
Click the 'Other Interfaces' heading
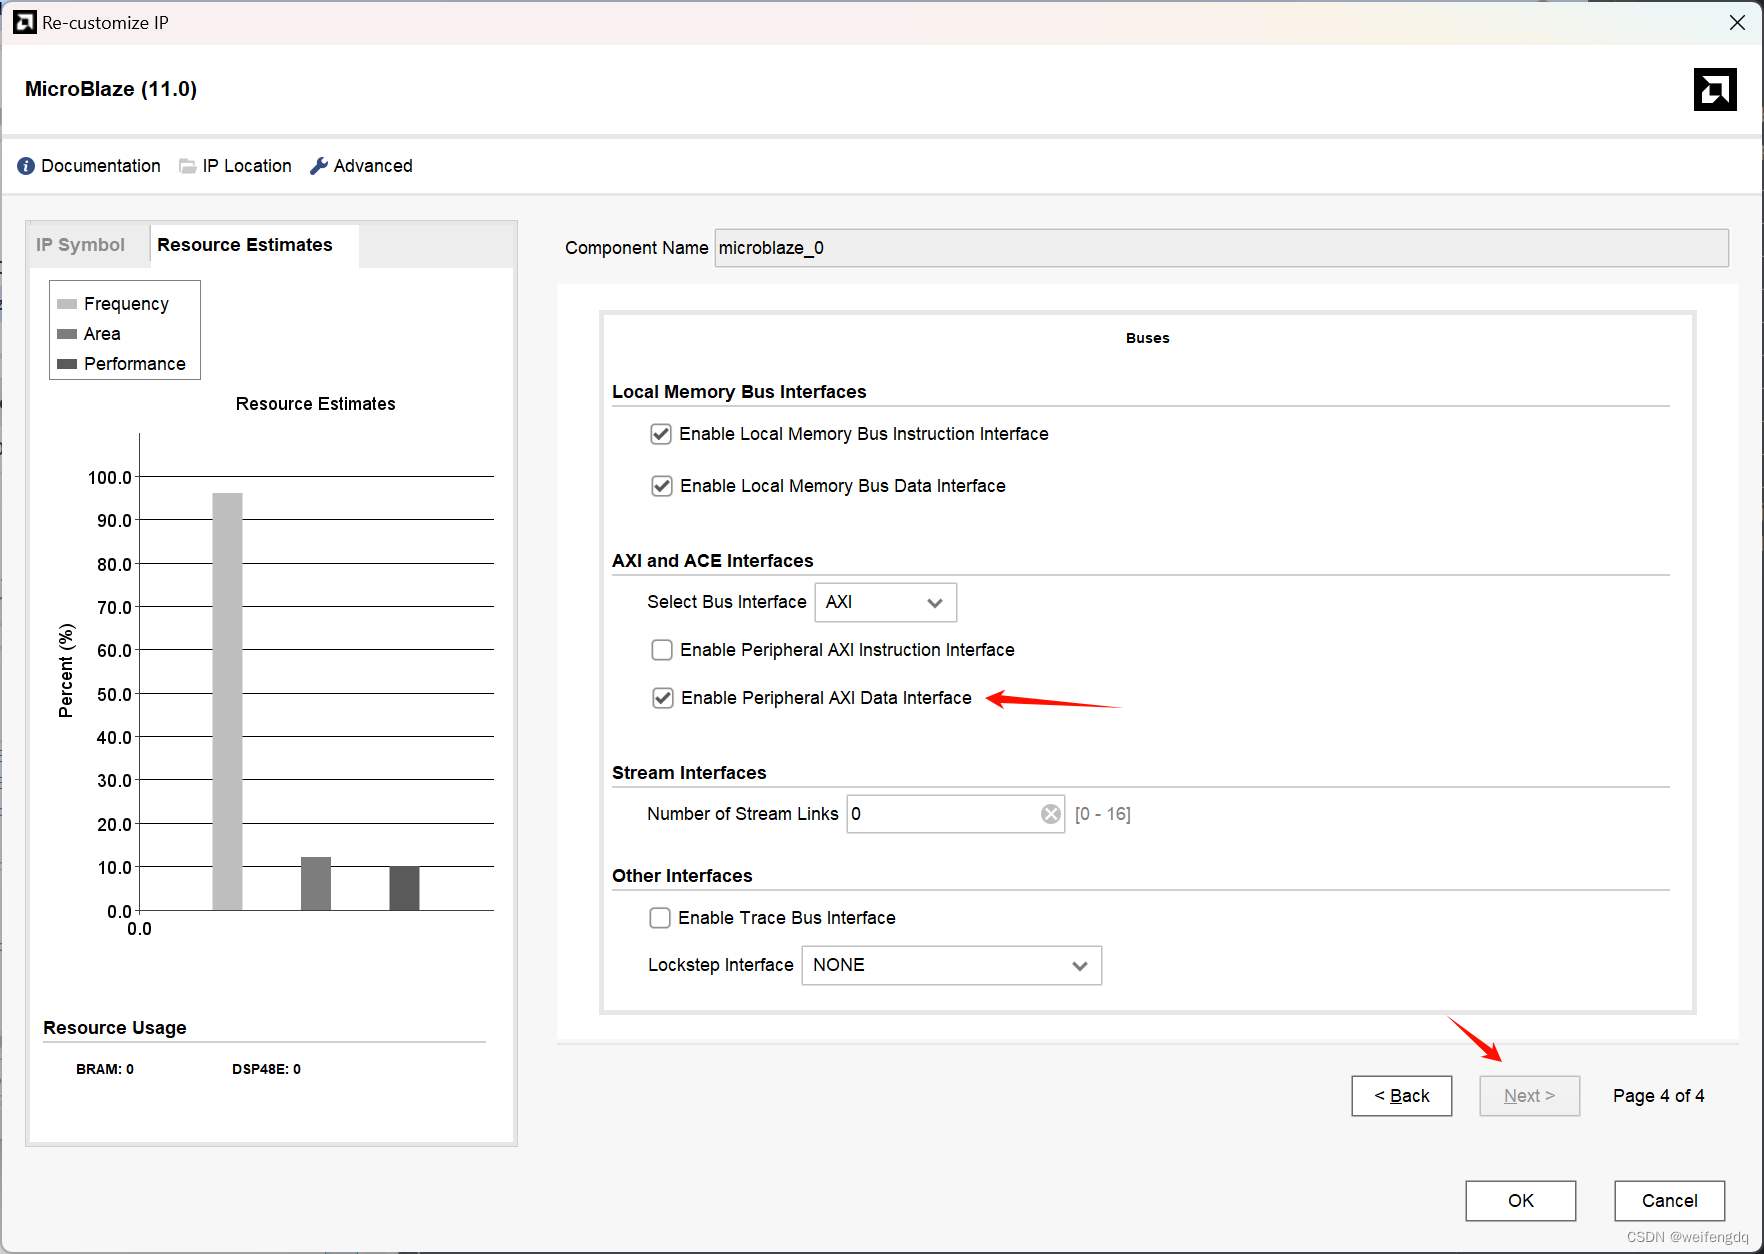(x=682, y=876)
